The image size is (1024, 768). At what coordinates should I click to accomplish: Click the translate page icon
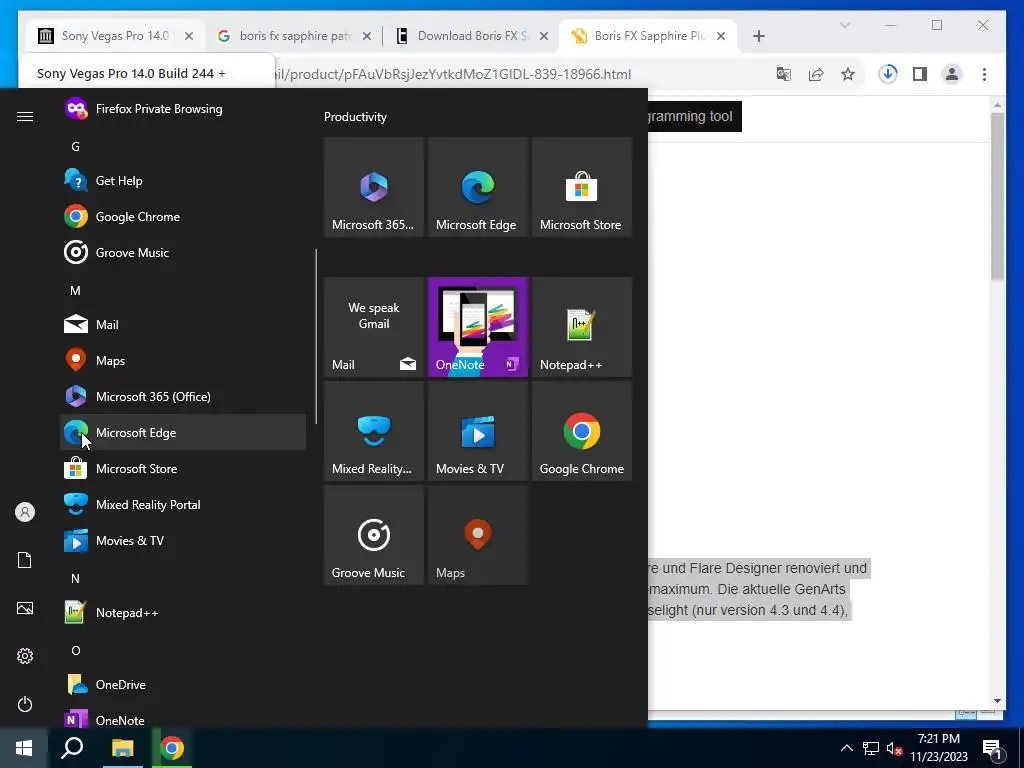click(784, 74)
